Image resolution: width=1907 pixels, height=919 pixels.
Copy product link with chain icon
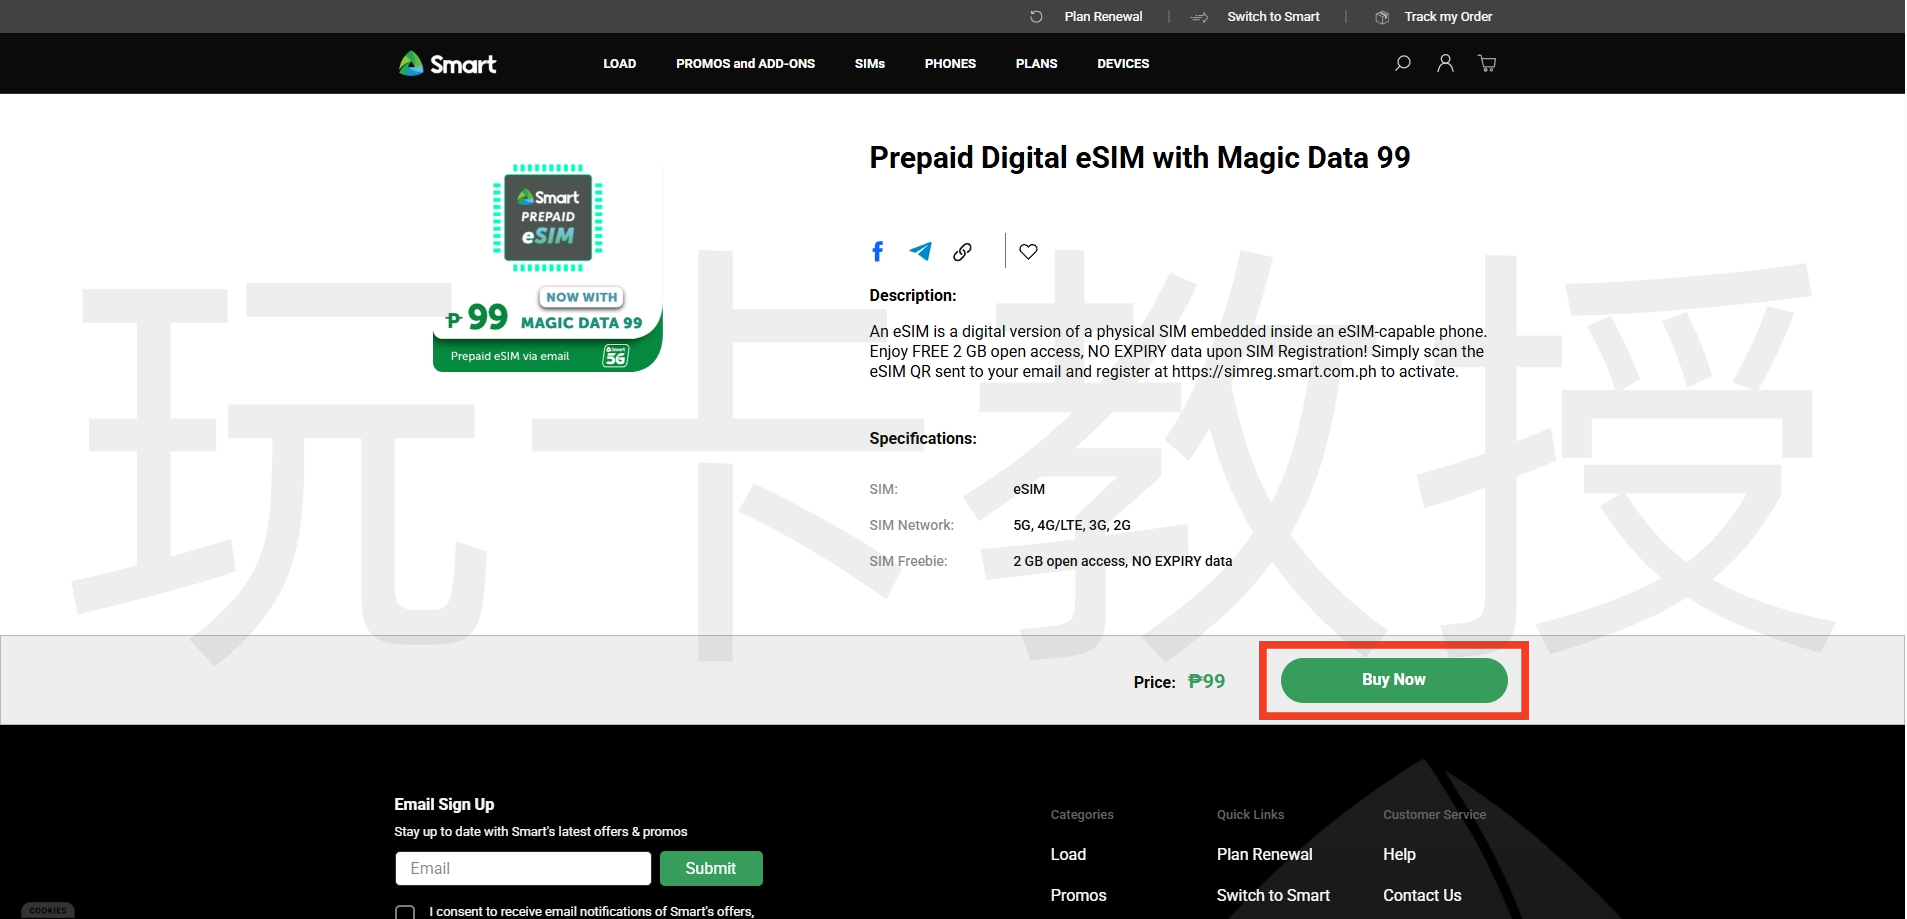click(962, 252)
